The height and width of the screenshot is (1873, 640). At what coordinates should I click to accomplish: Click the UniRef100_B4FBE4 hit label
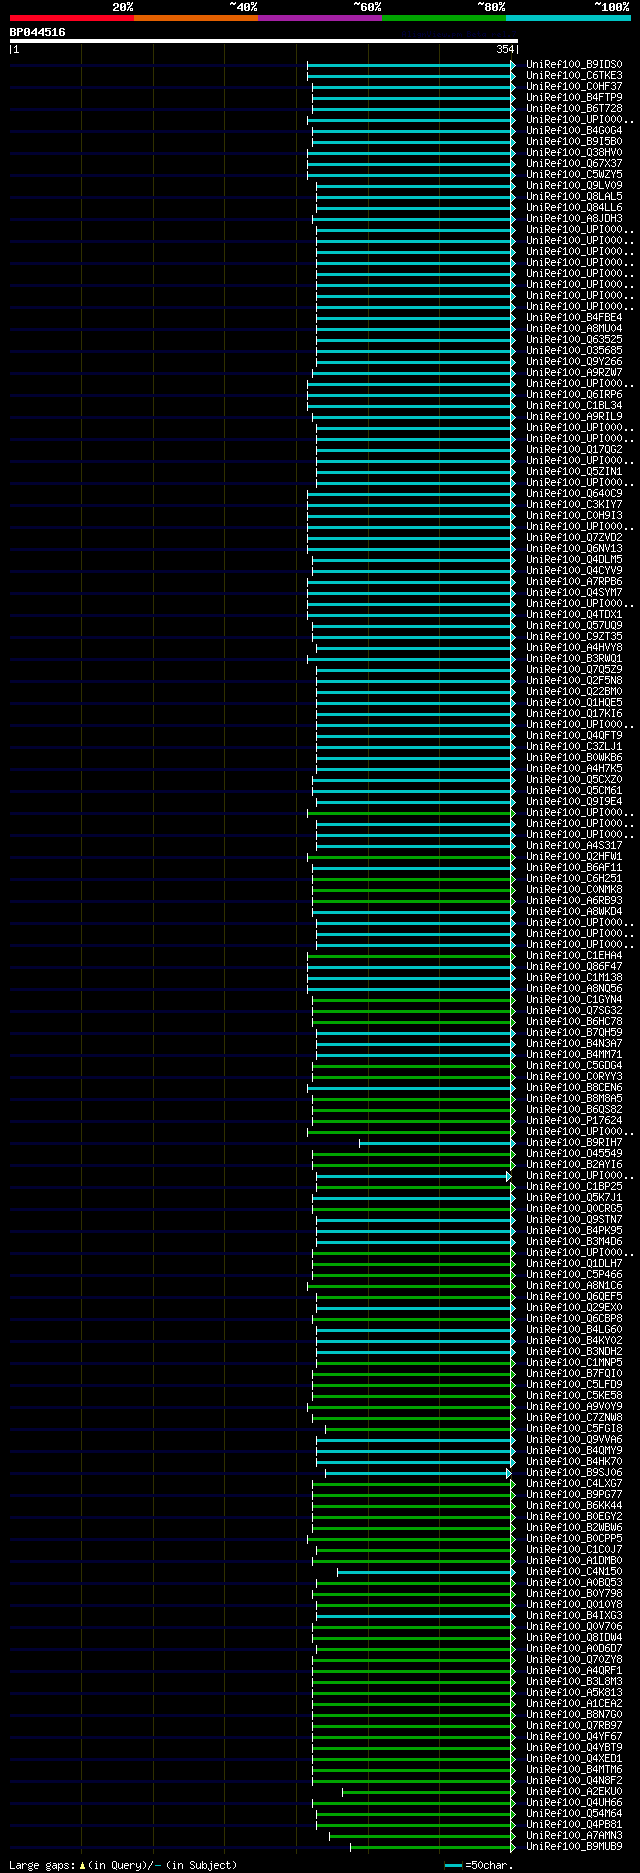[574, 318]
